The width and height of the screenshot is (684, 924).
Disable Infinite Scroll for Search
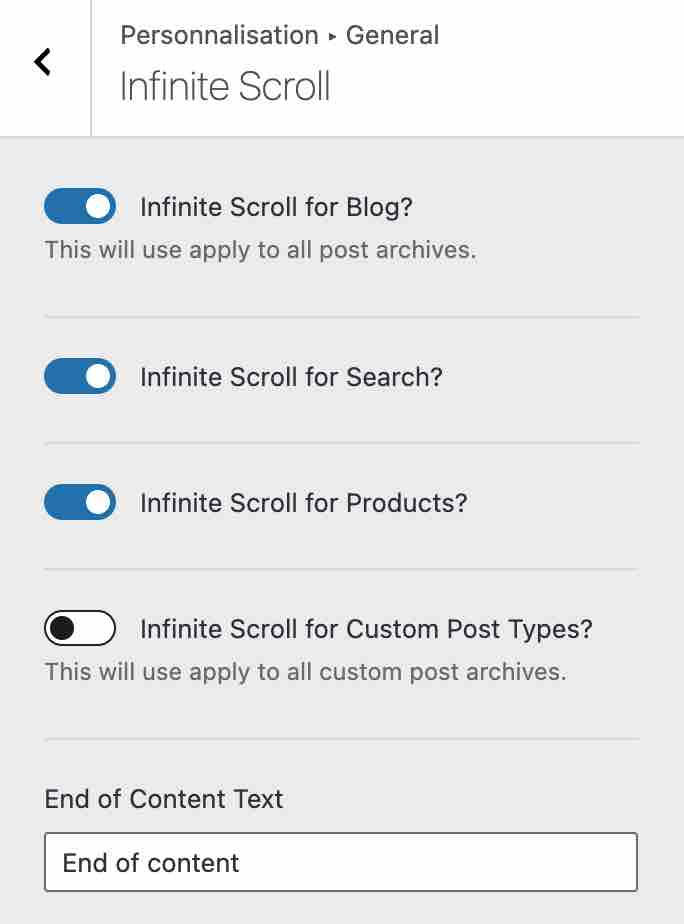pyautogui.click(x=80, y=377)
